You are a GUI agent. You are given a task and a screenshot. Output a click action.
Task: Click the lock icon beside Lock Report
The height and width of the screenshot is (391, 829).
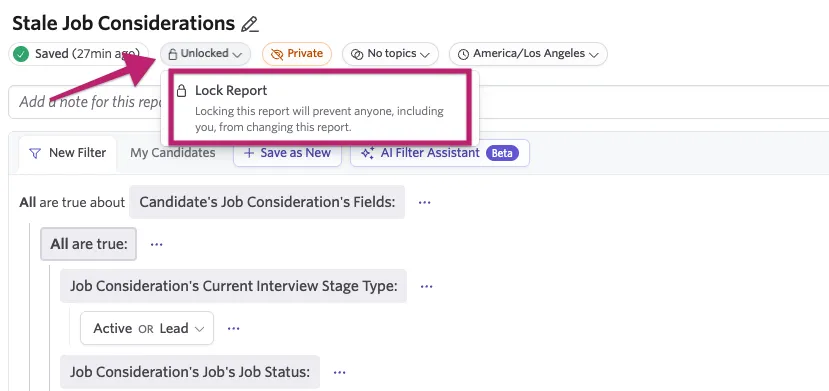point(181,91)
